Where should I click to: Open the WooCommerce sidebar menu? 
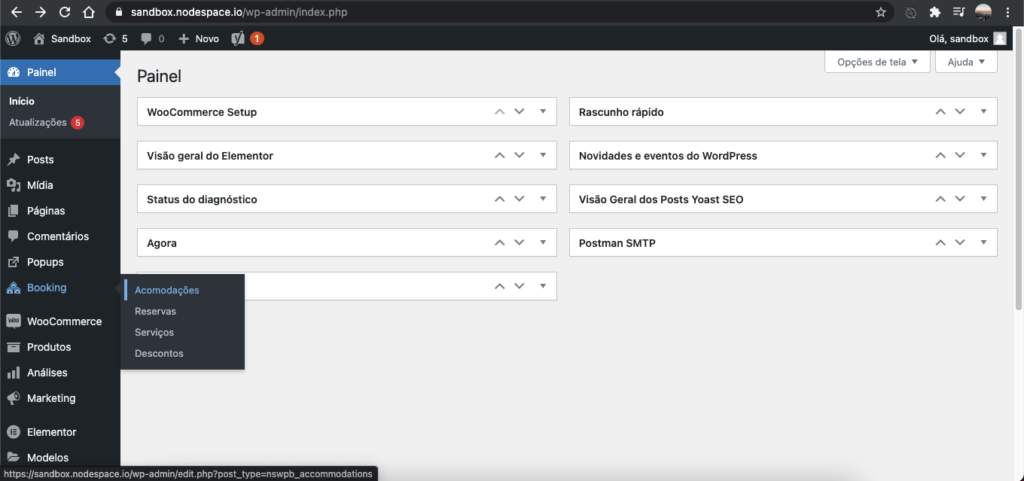click(x=63, y=322)
